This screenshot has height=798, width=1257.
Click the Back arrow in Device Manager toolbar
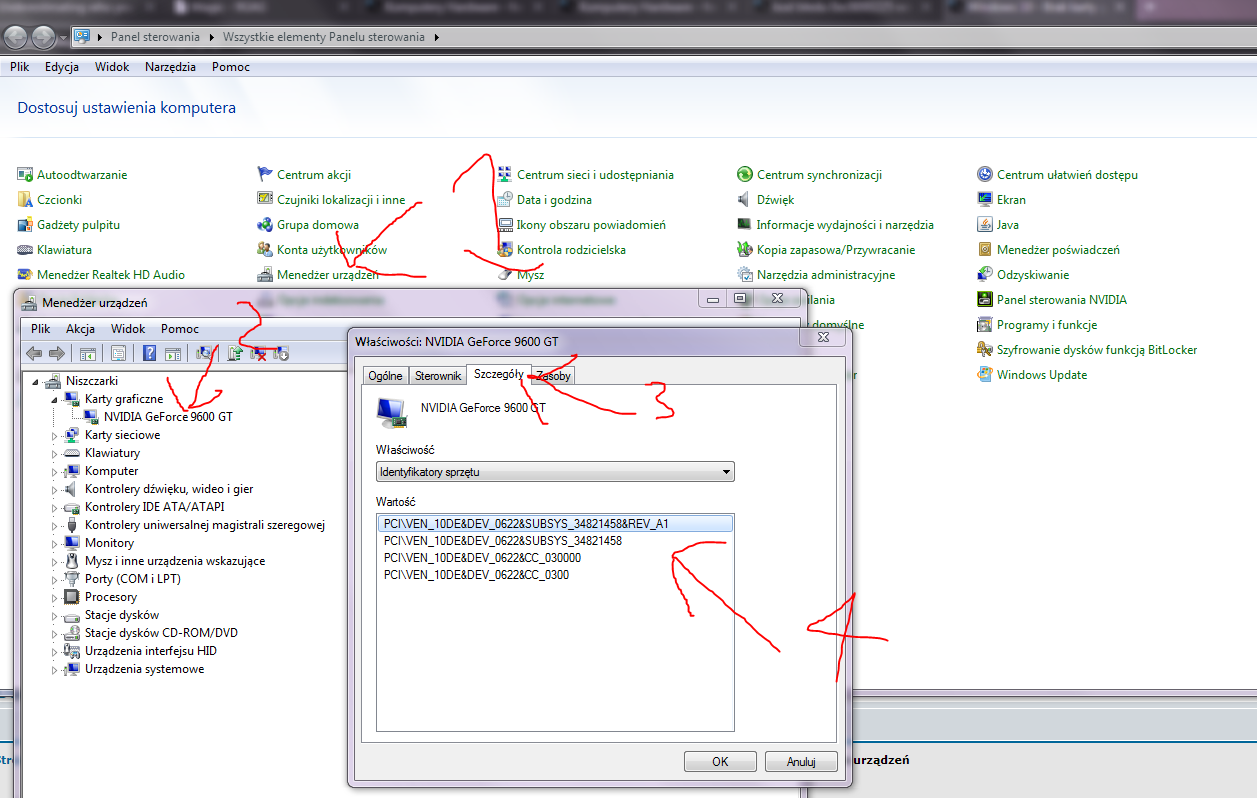point(34,353)
